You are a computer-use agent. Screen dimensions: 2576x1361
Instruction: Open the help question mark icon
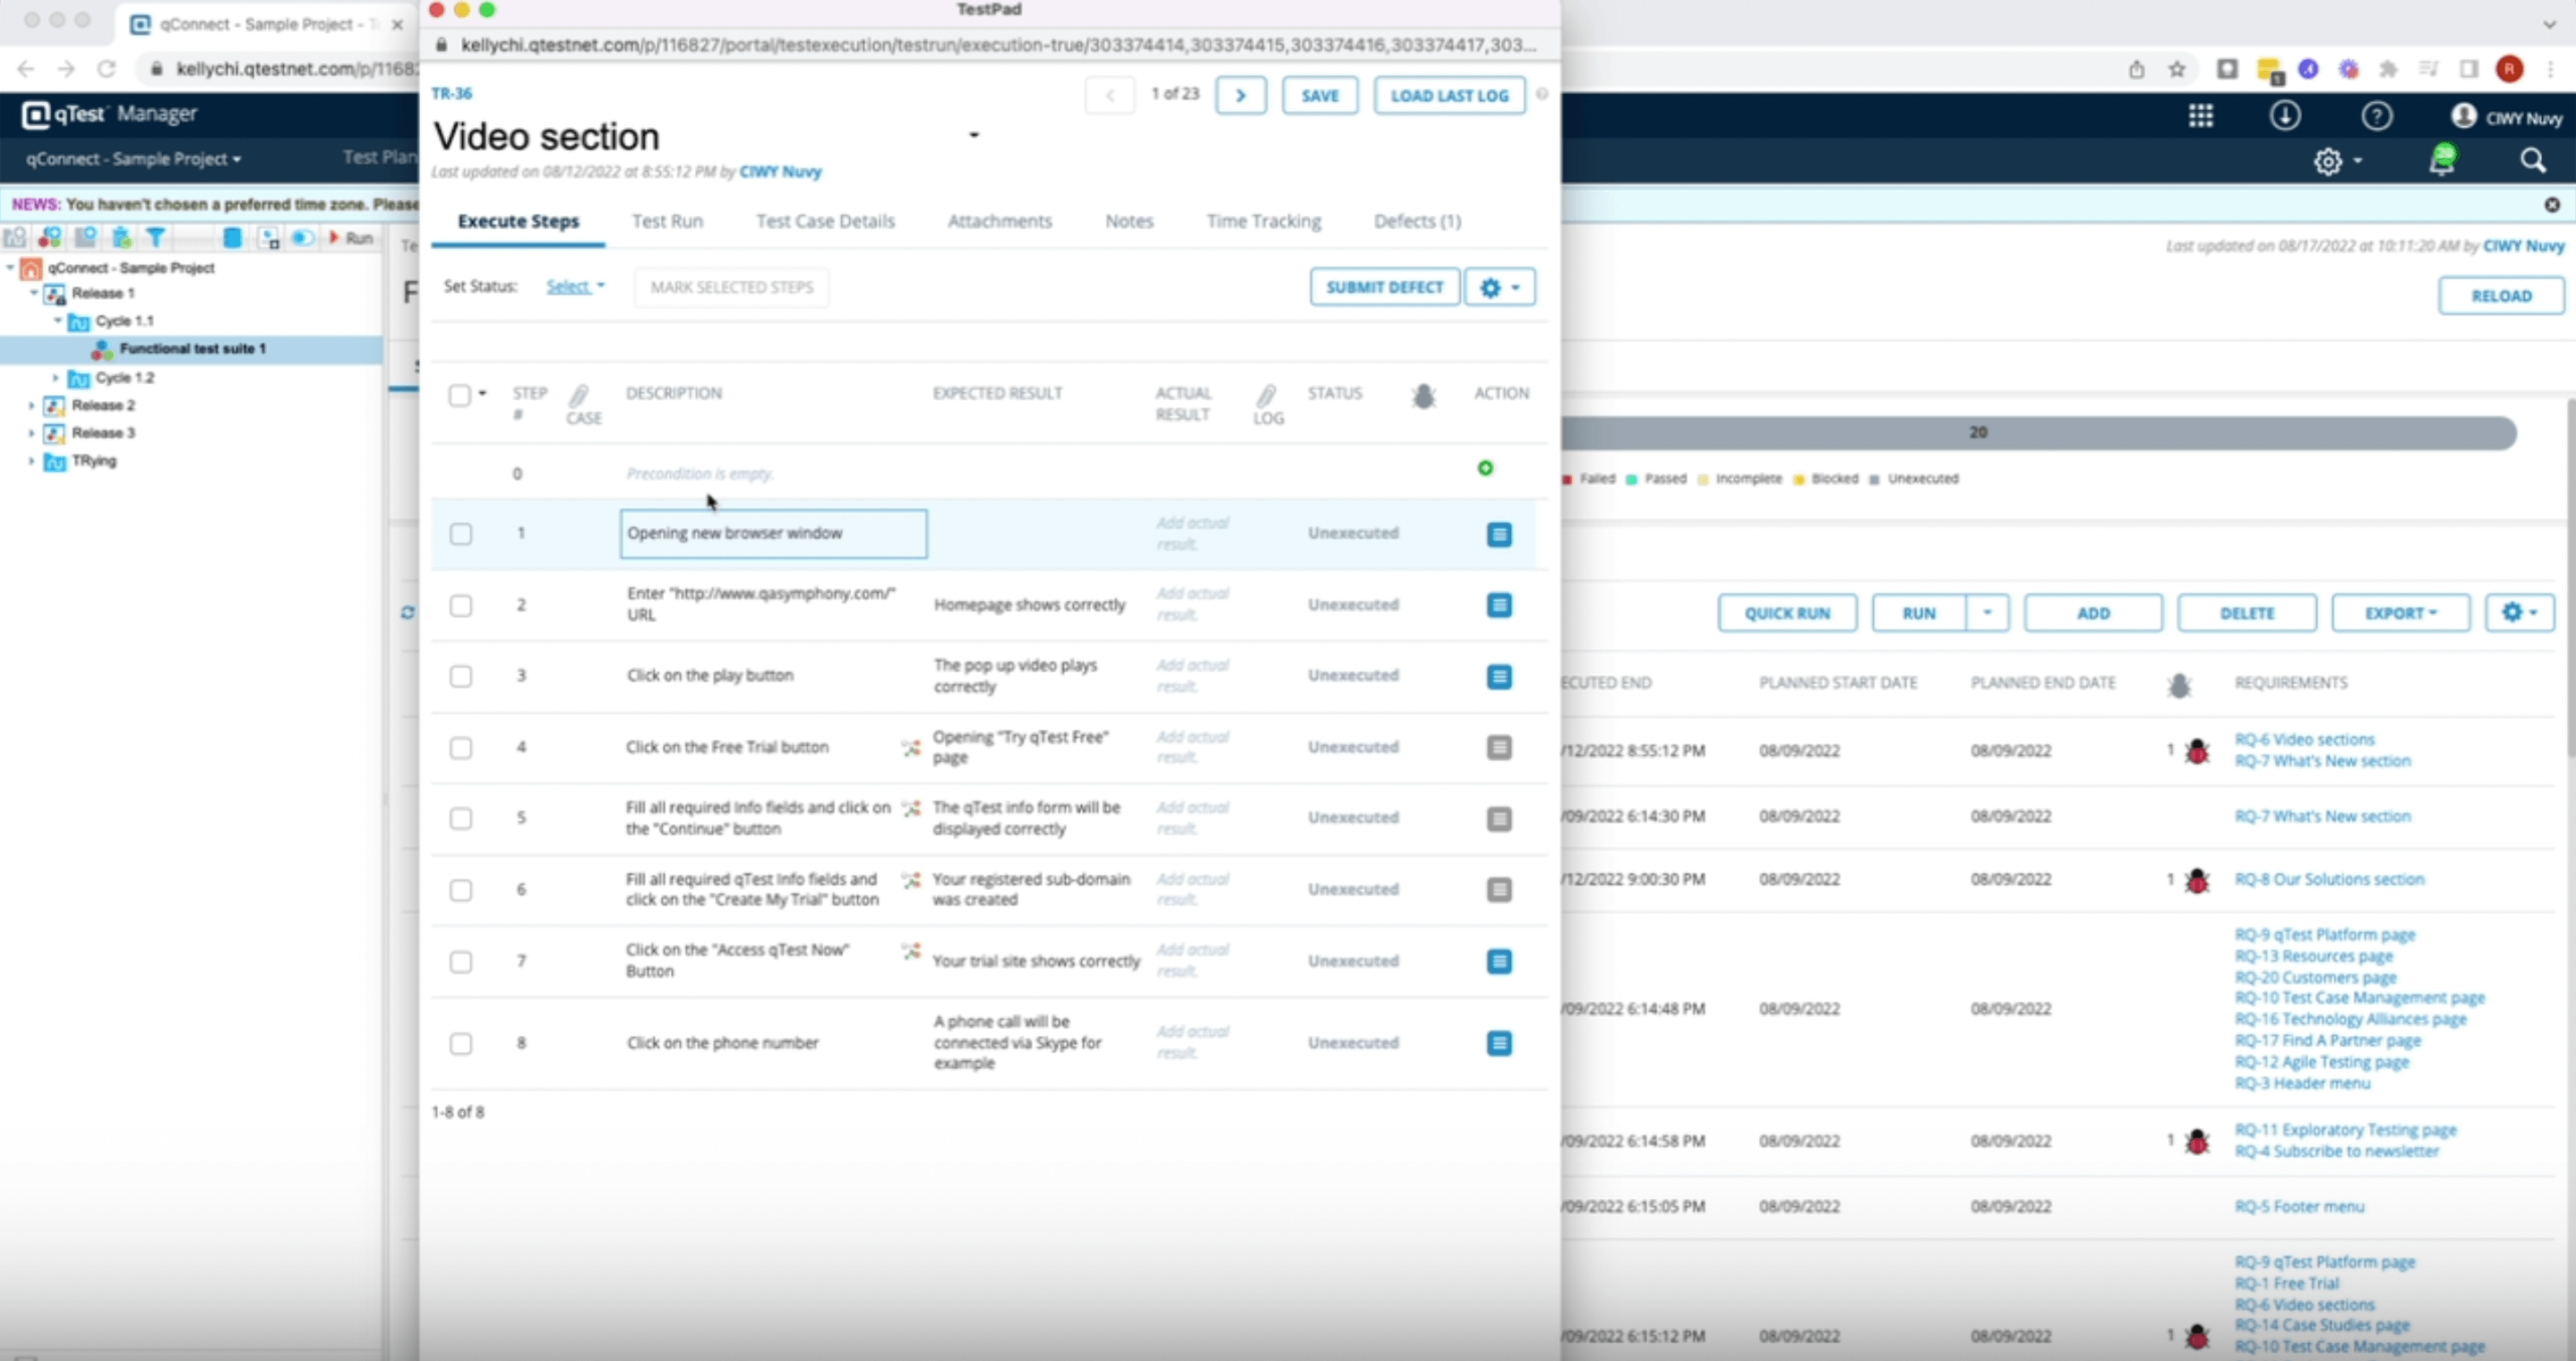pyautogui.click(x=2376, y=116)
